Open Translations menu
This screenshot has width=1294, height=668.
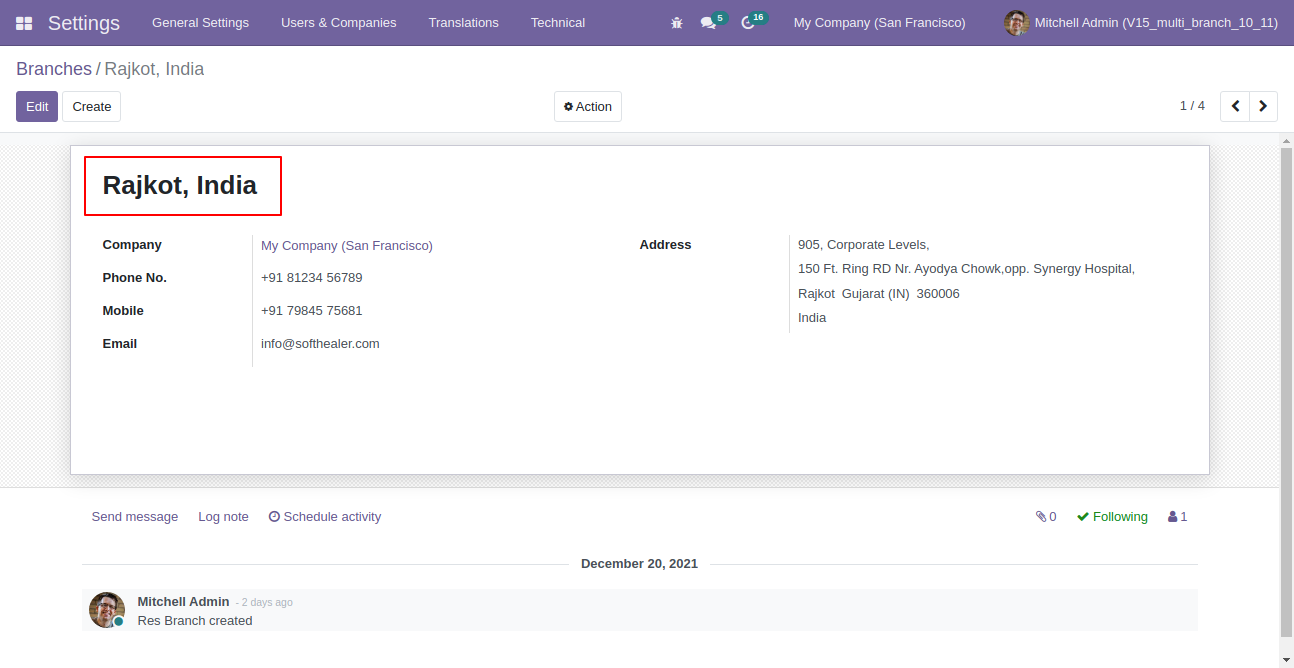click(x=463, y=23)
